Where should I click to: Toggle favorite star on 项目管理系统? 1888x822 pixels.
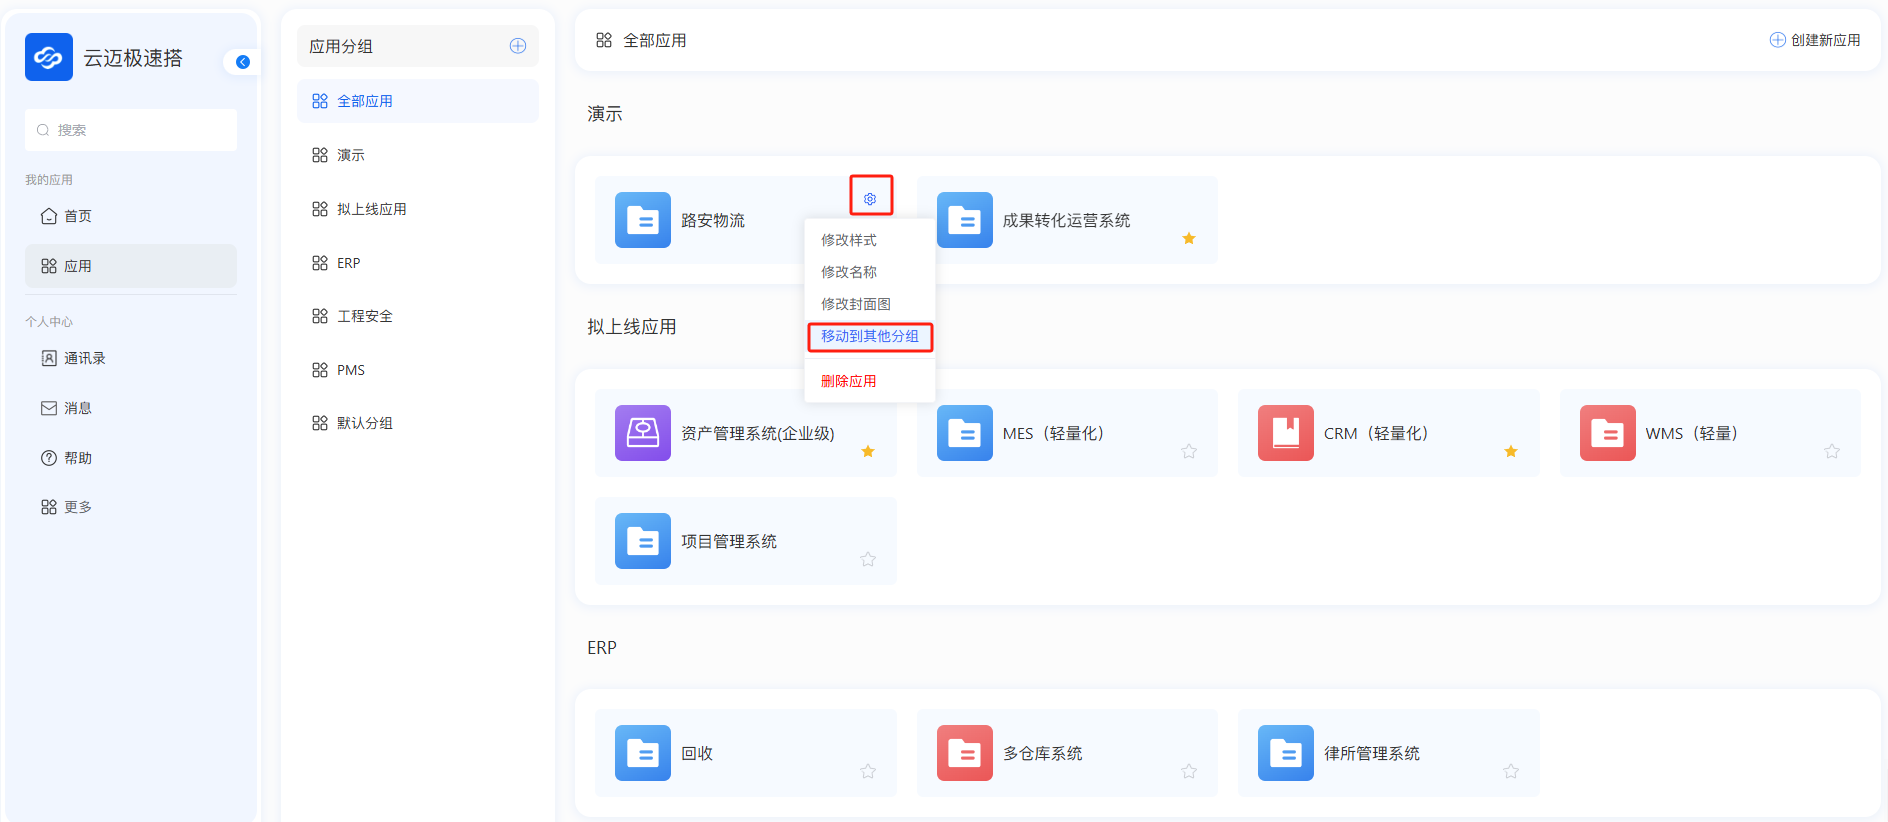pyautogui.click(x=868, y=560)
